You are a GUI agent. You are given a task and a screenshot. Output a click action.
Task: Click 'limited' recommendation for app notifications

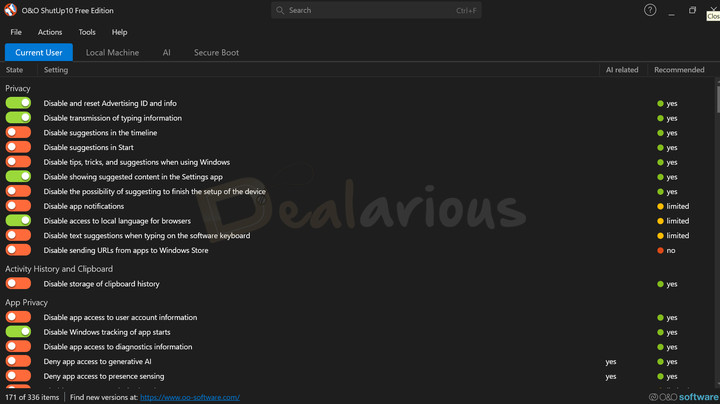point(673,206)
